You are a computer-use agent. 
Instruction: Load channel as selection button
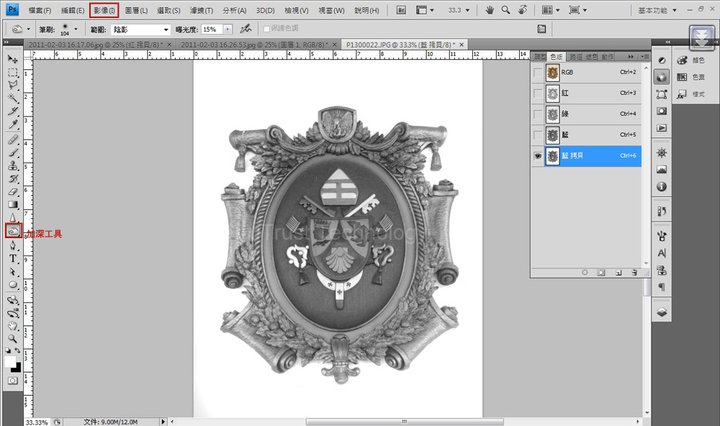click(x=585, y=273)
